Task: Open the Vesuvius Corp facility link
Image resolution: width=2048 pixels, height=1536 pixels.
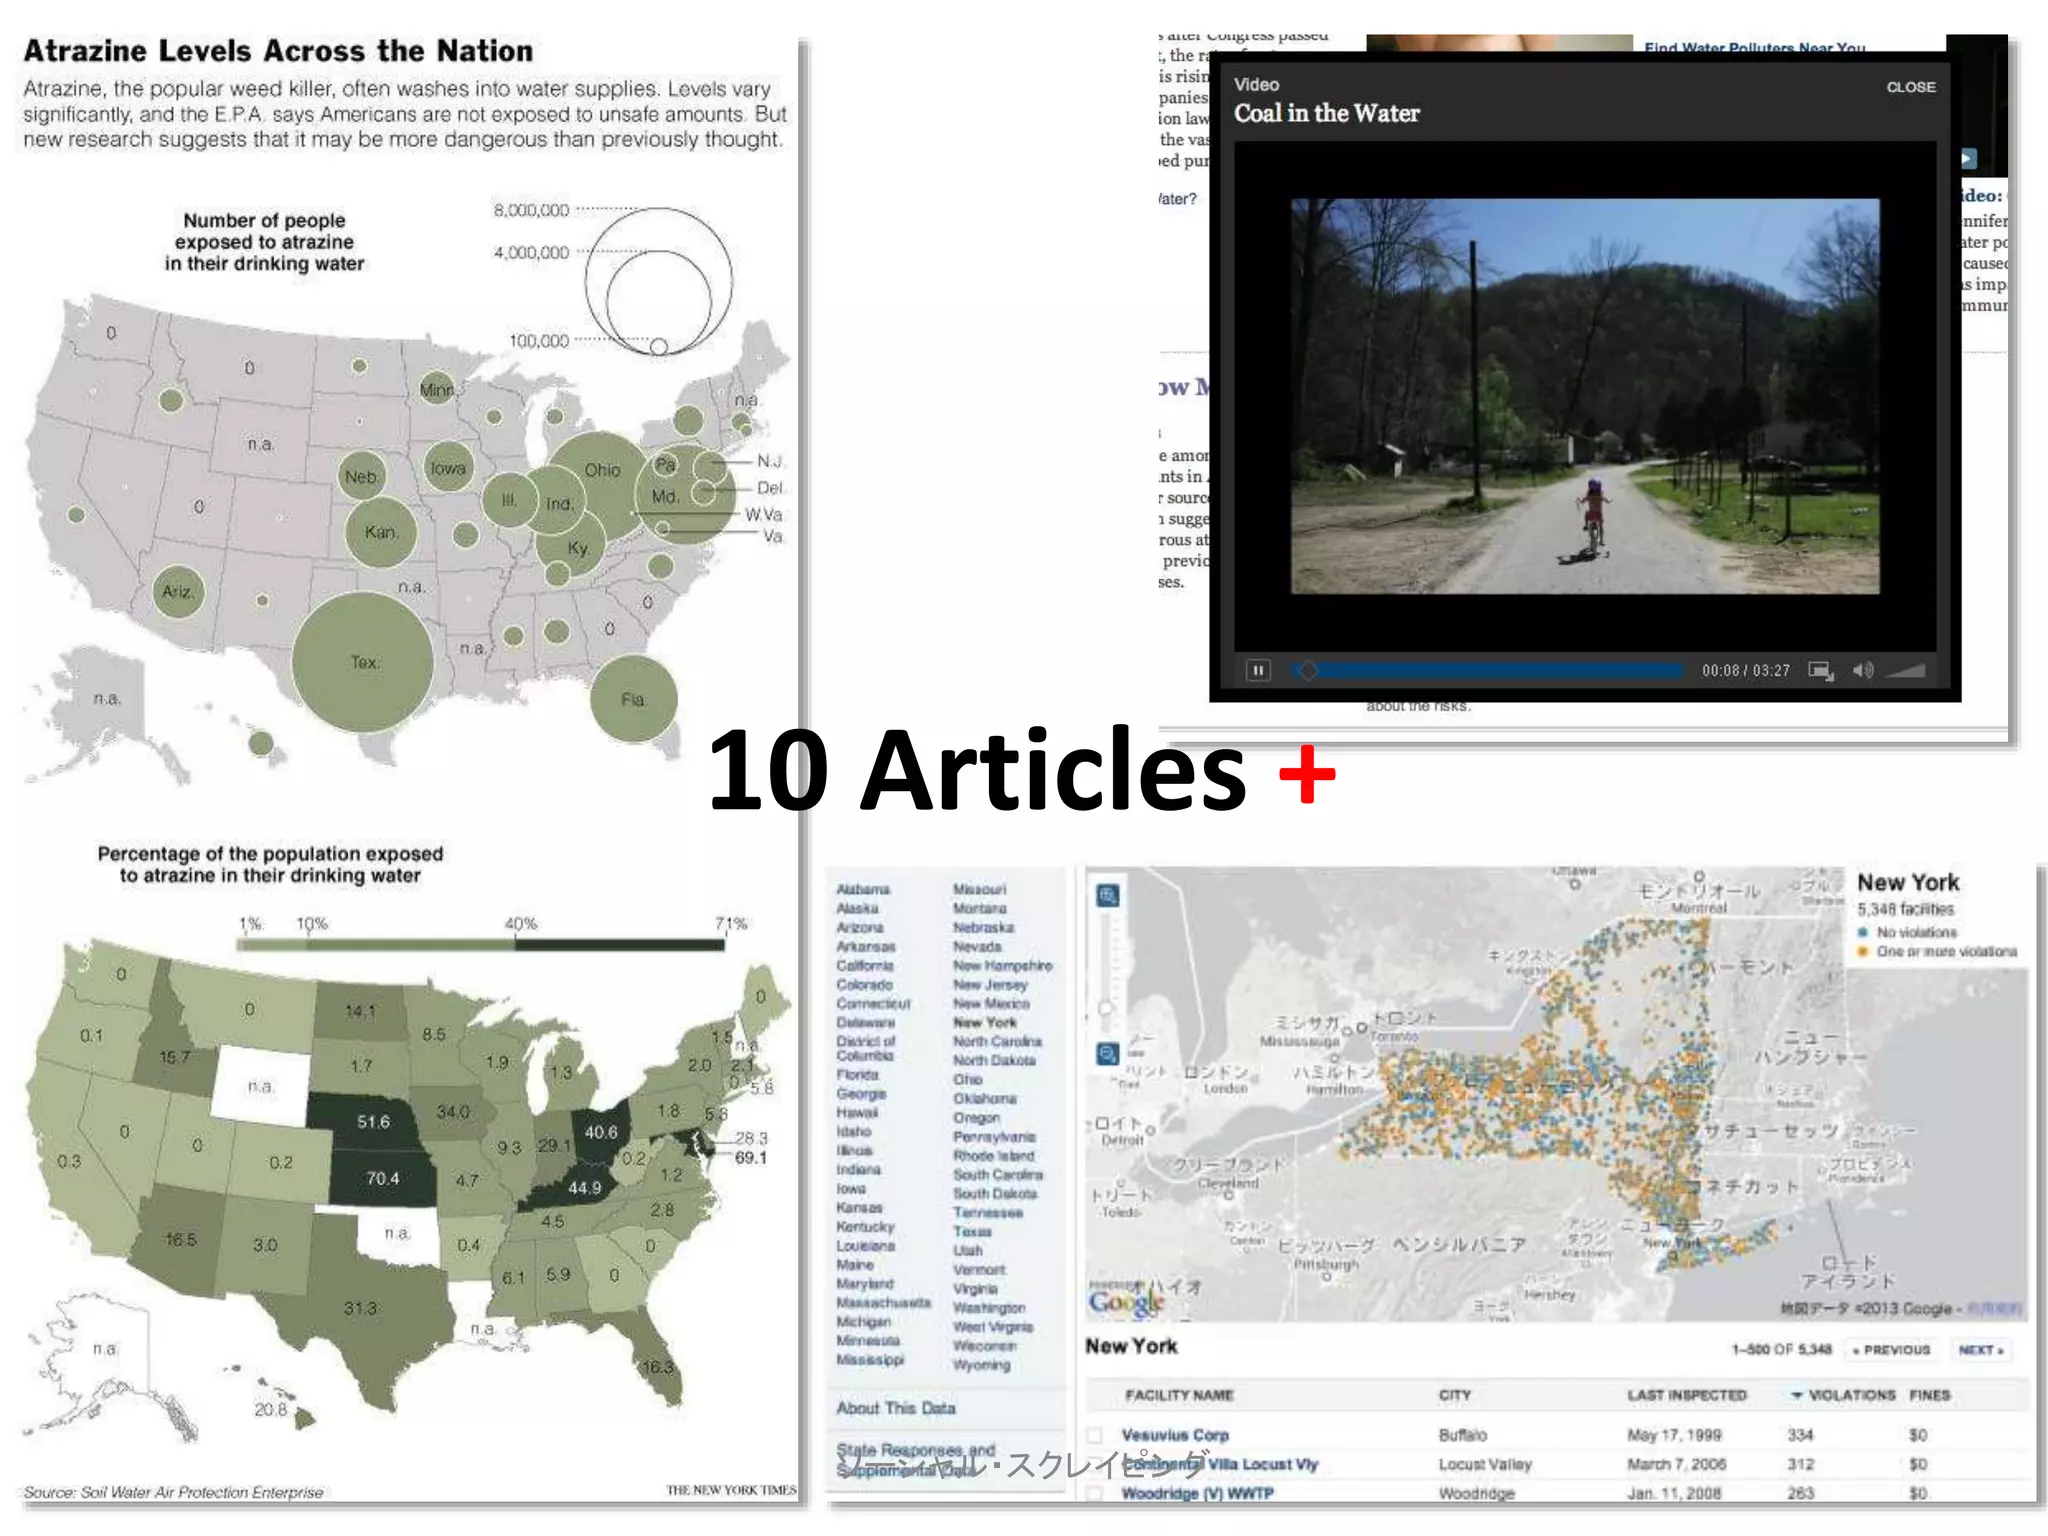Action: tap(1175, 1435)
